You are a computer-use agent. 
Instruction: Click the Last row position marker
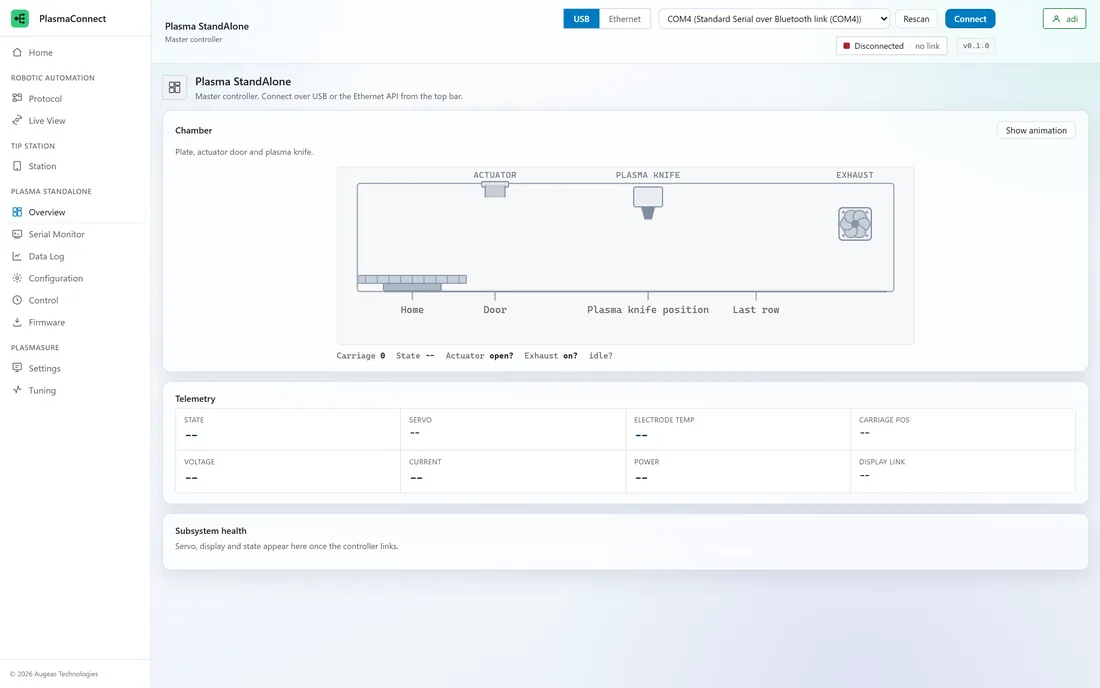point(756,309)
